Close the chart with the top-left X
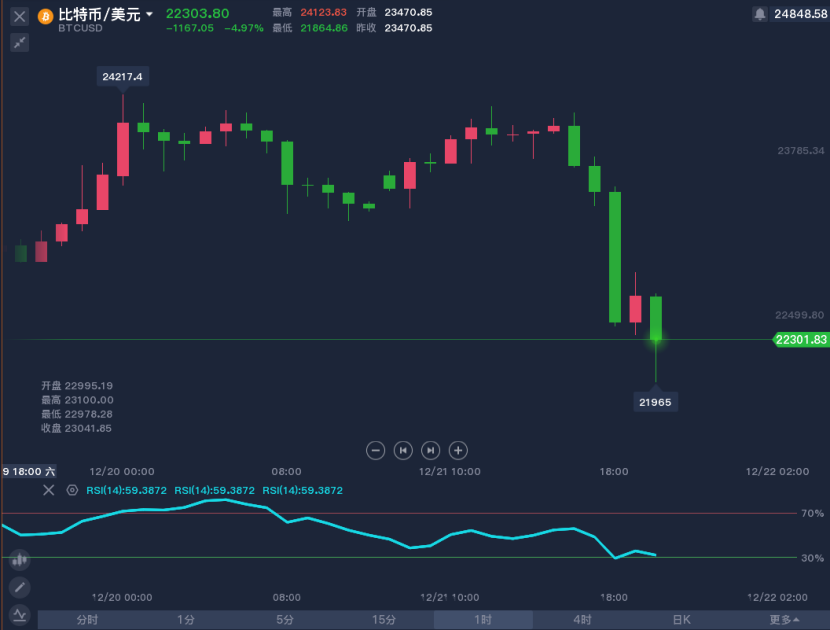Image resolution: width=830 pixels, height=630 pixels. 20,16
